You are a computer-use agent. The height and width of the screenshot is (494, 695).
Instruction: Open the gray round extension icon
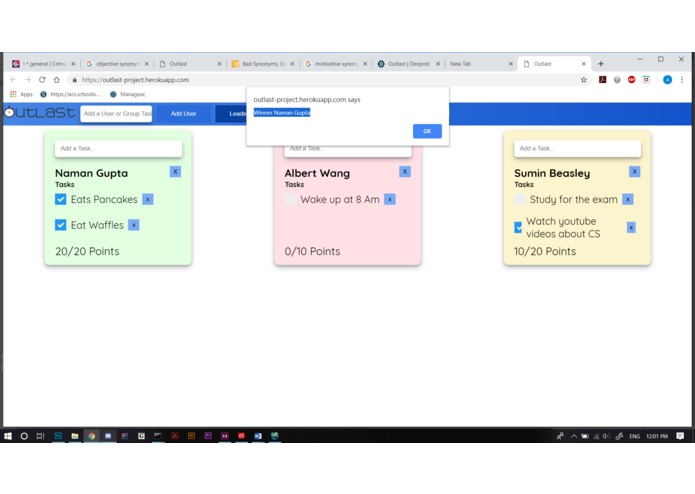617,80
